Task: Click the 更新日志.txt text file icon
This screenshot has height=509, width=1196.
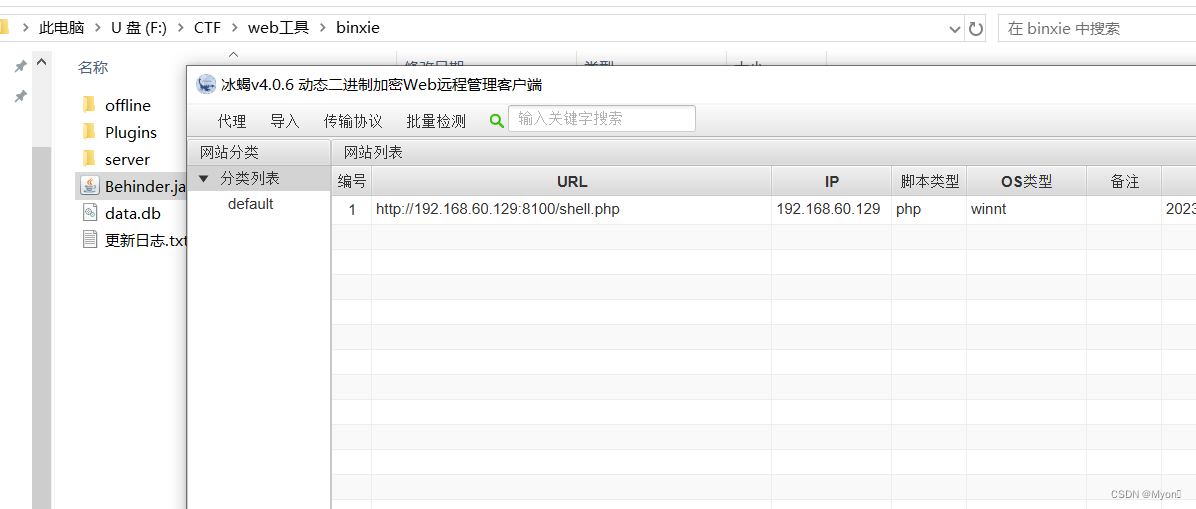Action: tap(90, 240)
